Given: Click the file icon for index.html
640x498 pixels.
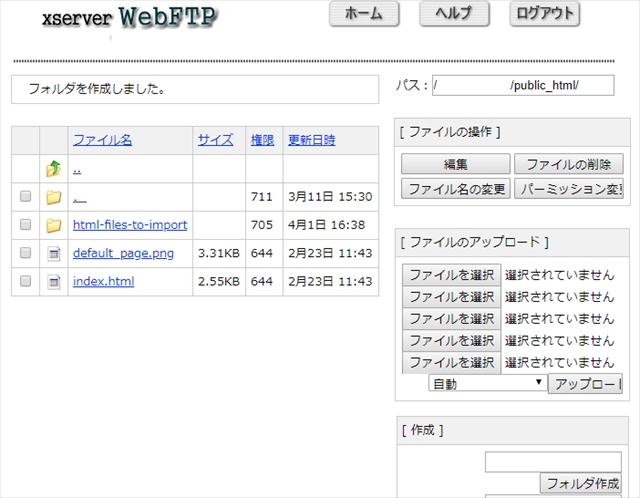Looking at the screenshot, I should (54, 282).
